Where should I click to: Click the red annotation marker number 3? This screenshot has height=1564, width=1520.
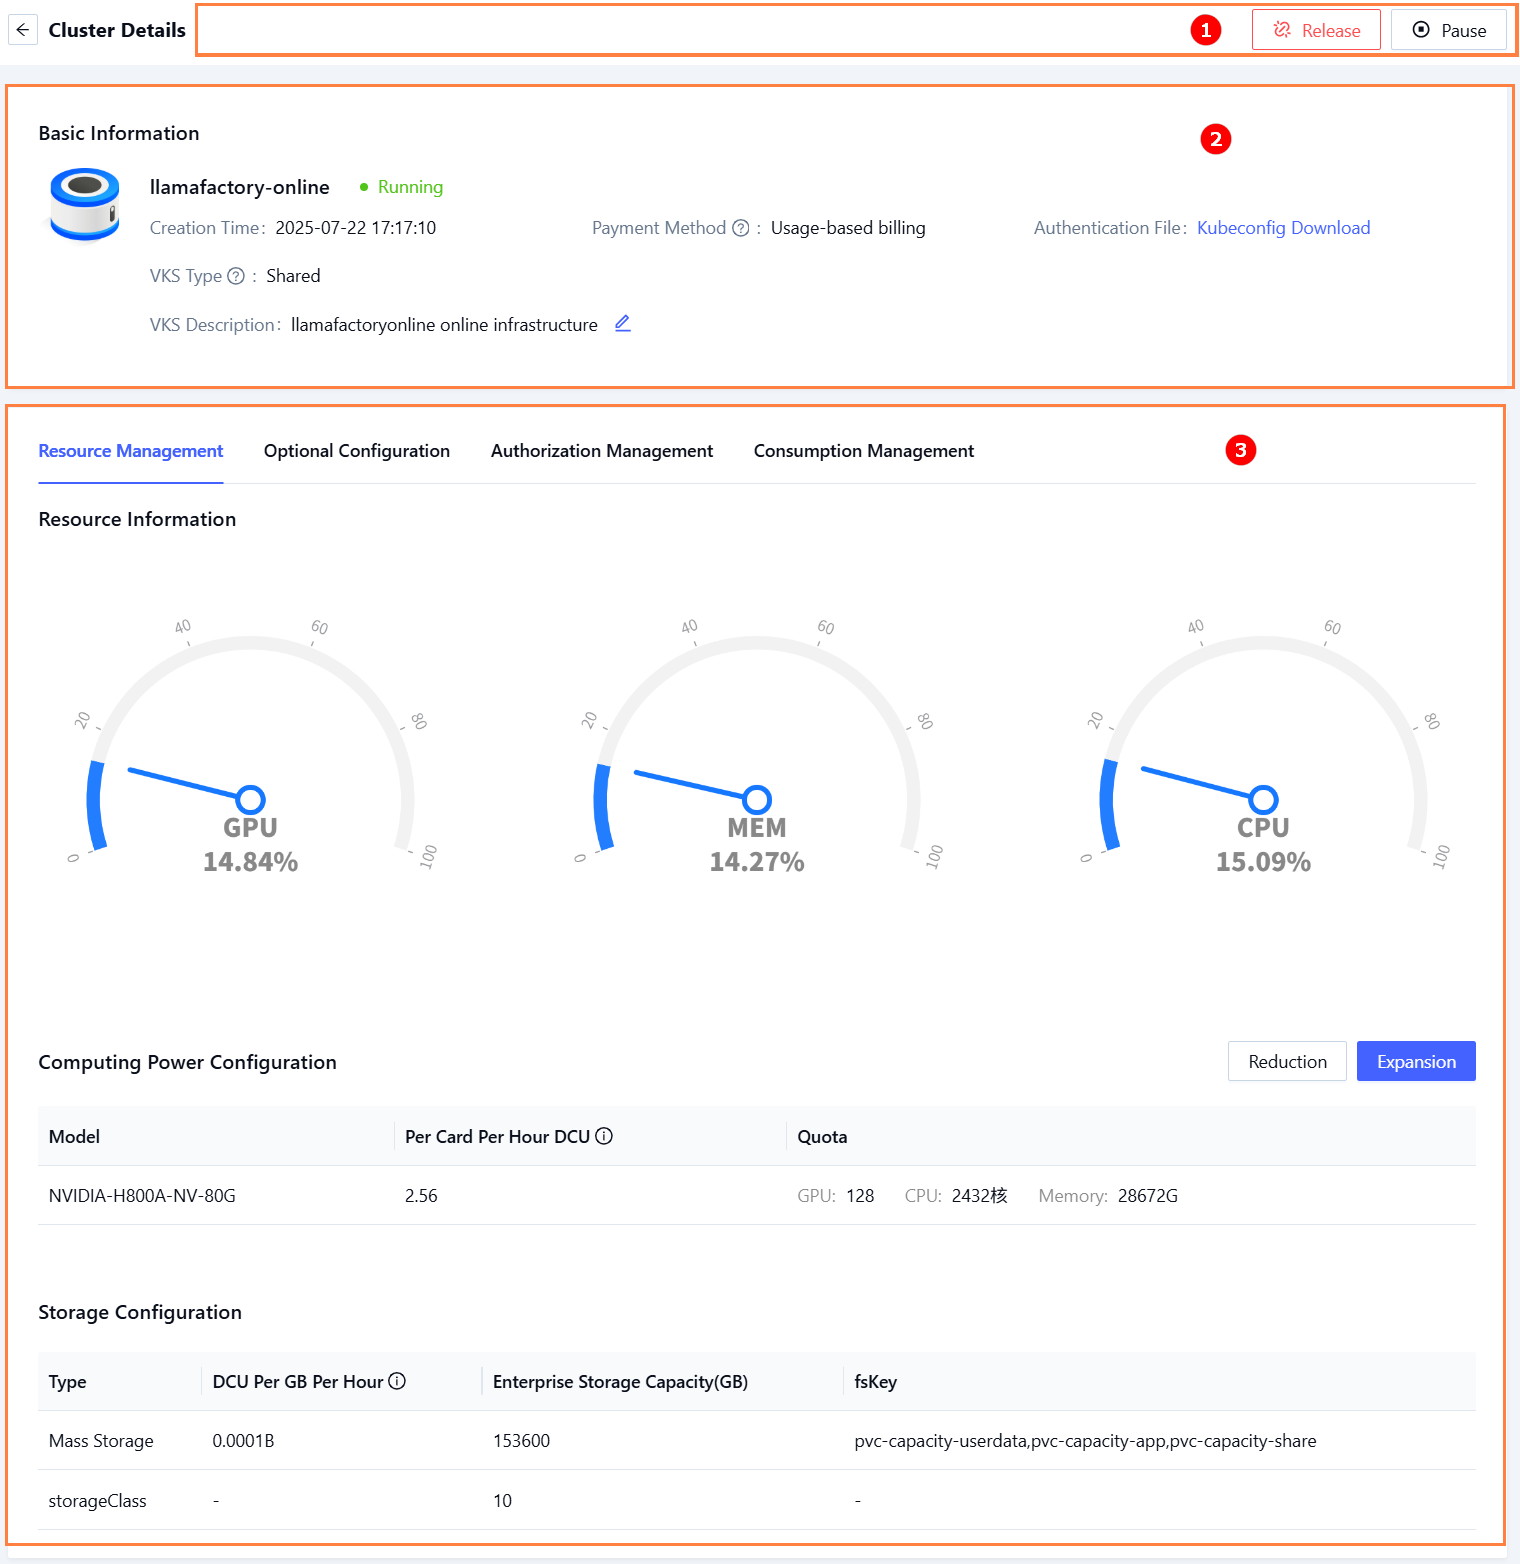click(x=1240, y=450)
